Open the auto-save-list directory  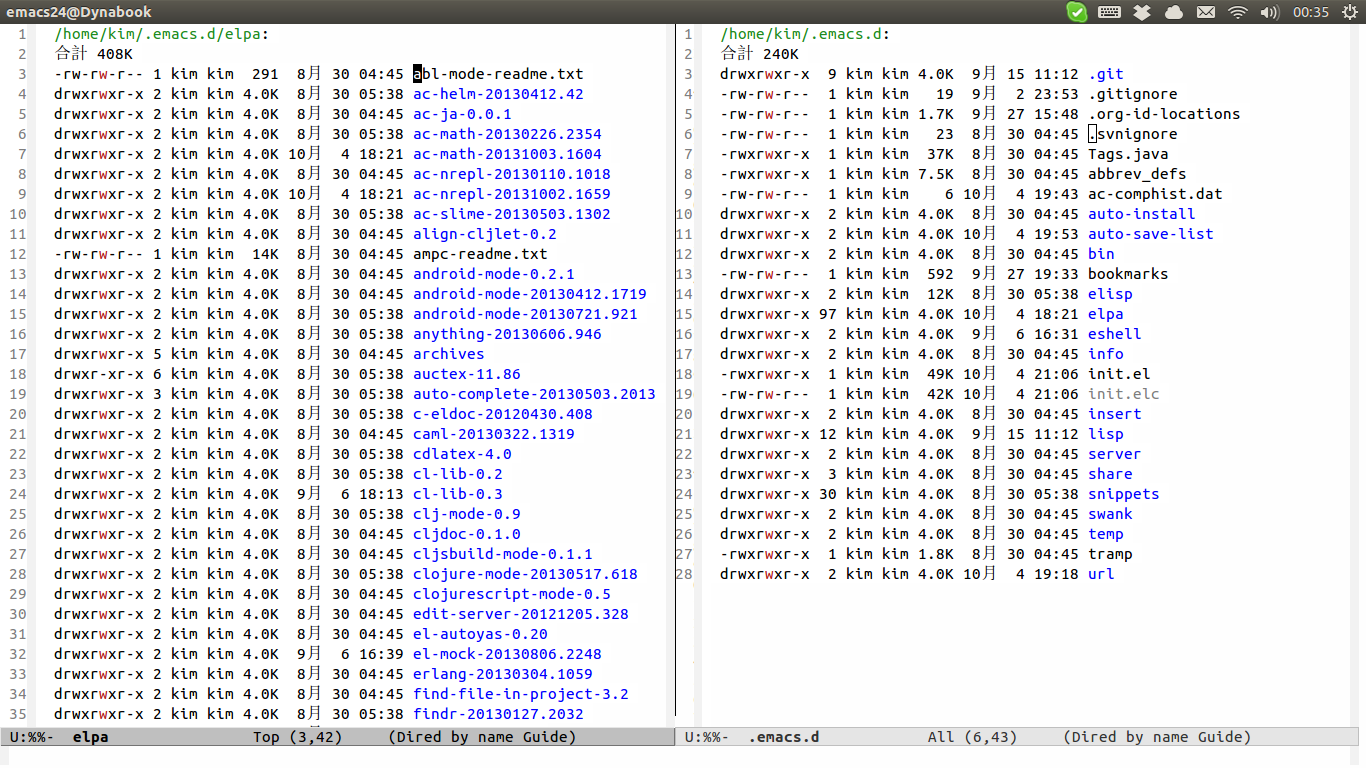(1151, 234)
